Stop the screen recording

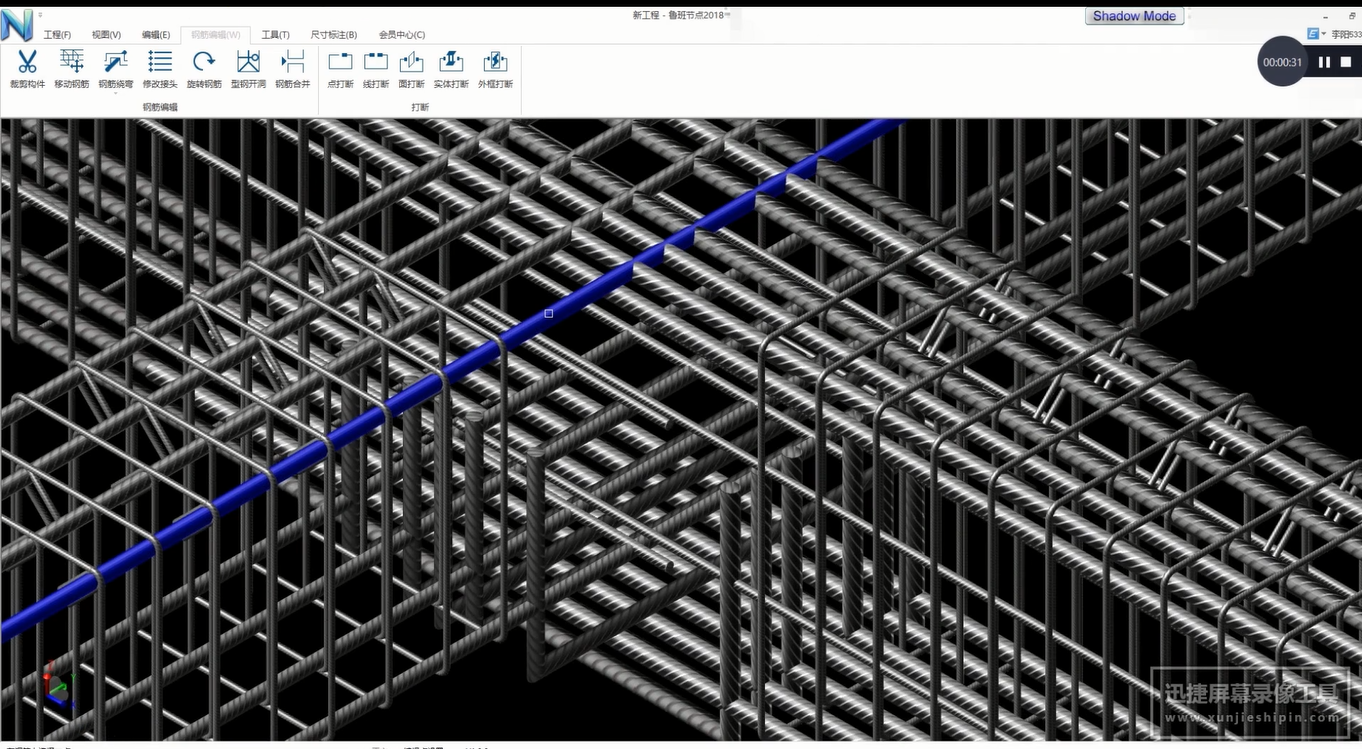[x=1346, y=62]
